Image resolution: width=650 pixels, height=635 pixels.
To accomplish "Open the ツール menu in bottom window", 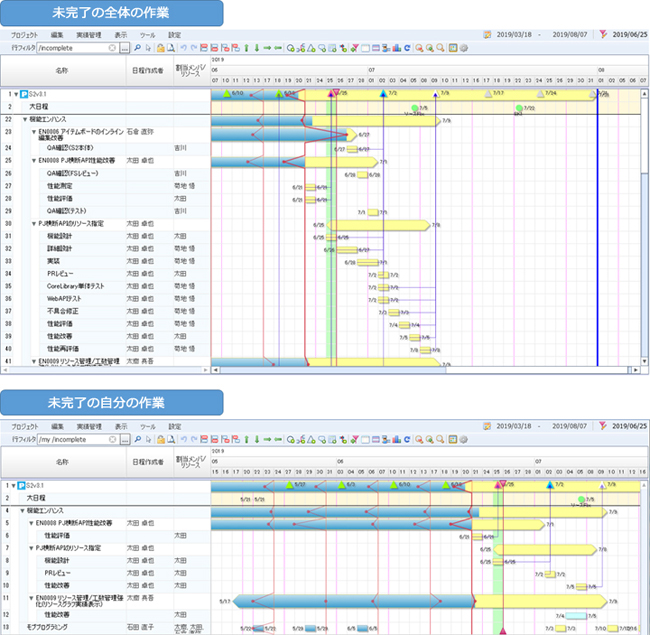I will [x=147, y=426].
